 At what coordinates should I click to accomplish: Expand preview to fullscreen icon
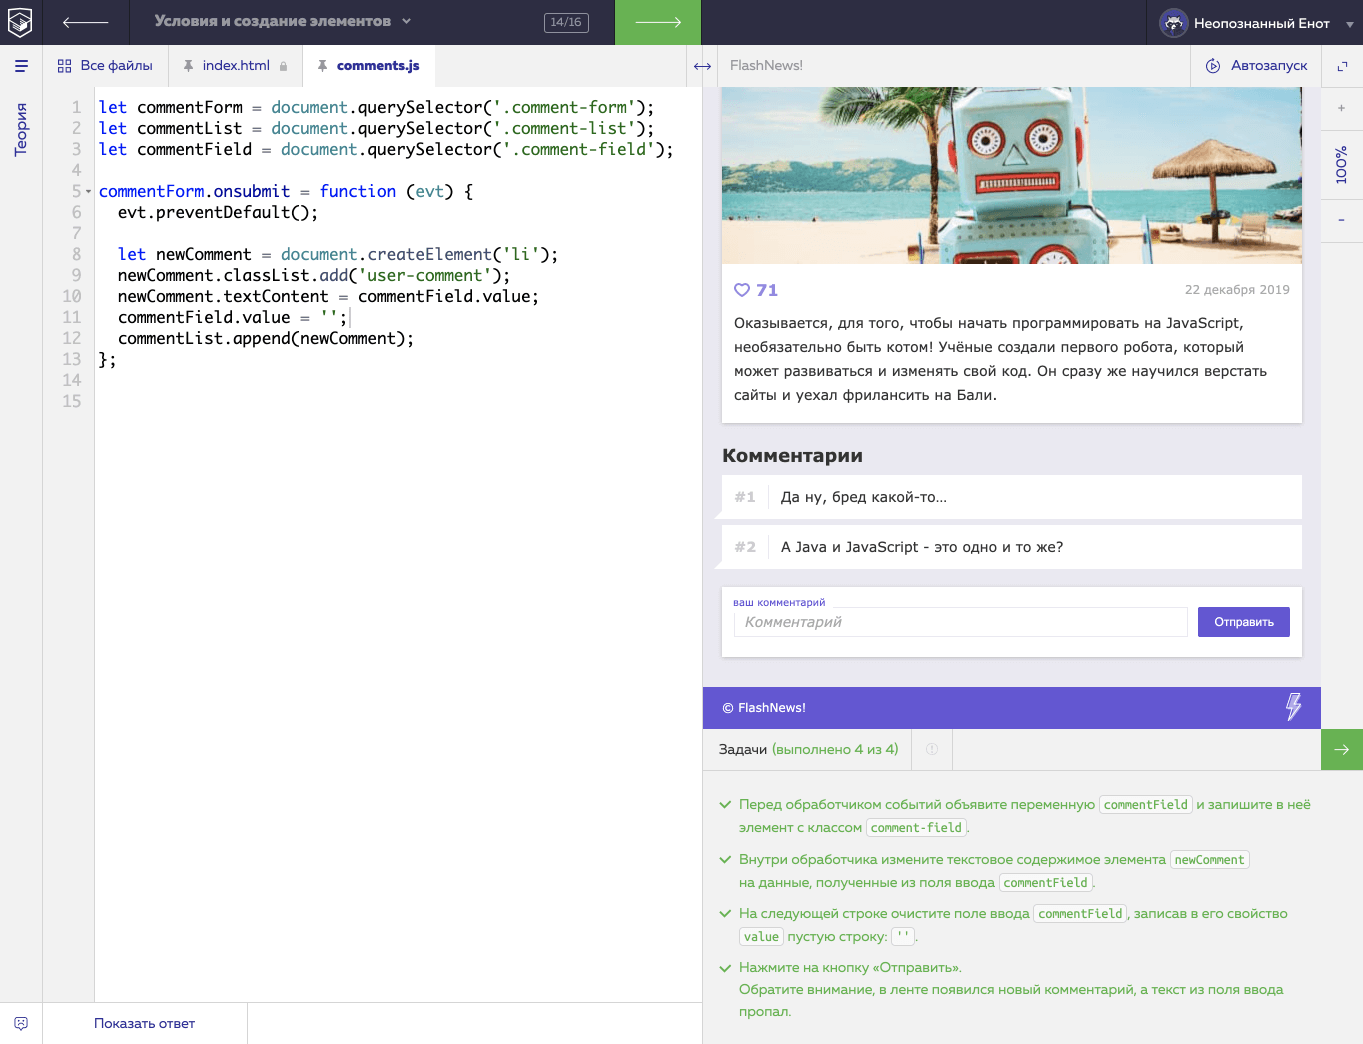point(1342,66)
